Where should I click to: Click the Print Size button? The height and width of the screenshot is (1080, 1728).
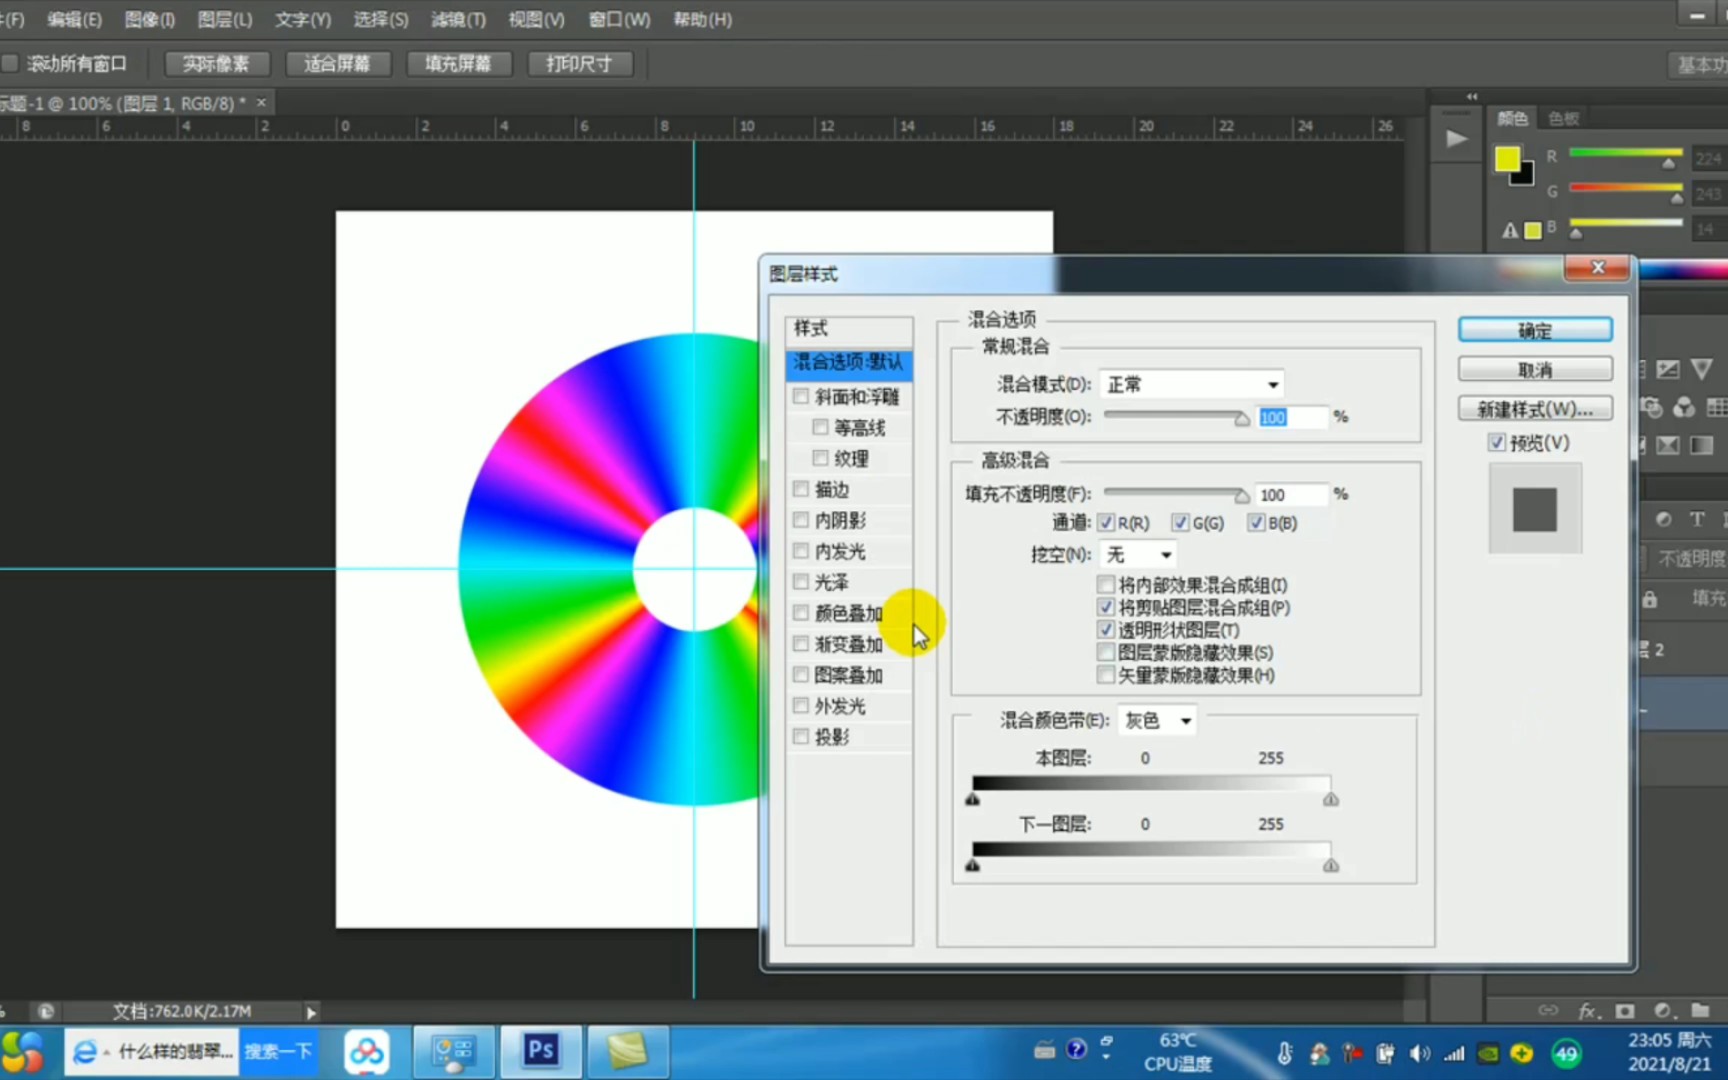(579, 64)
